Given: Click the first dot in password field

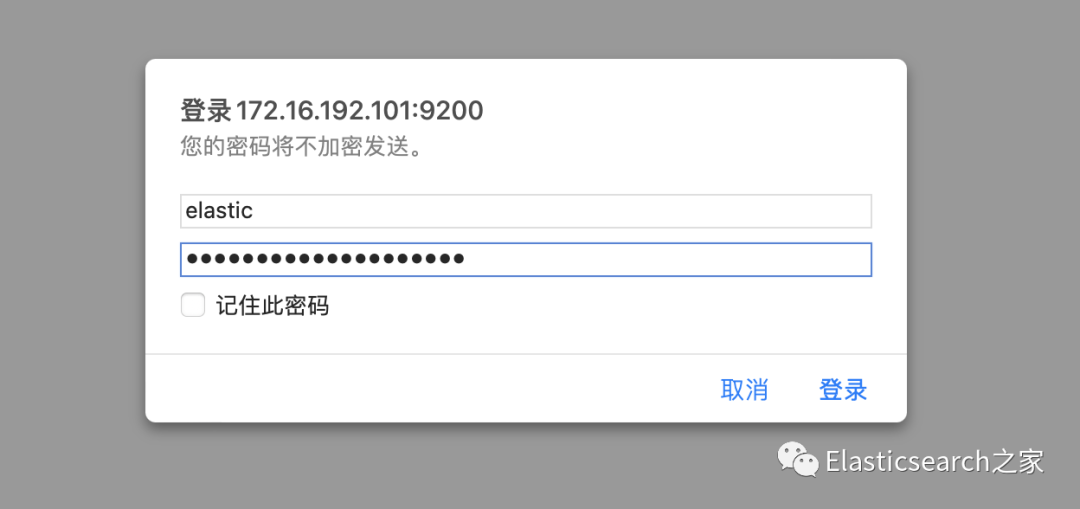Looking at the screenshot, I should (192, 259).
